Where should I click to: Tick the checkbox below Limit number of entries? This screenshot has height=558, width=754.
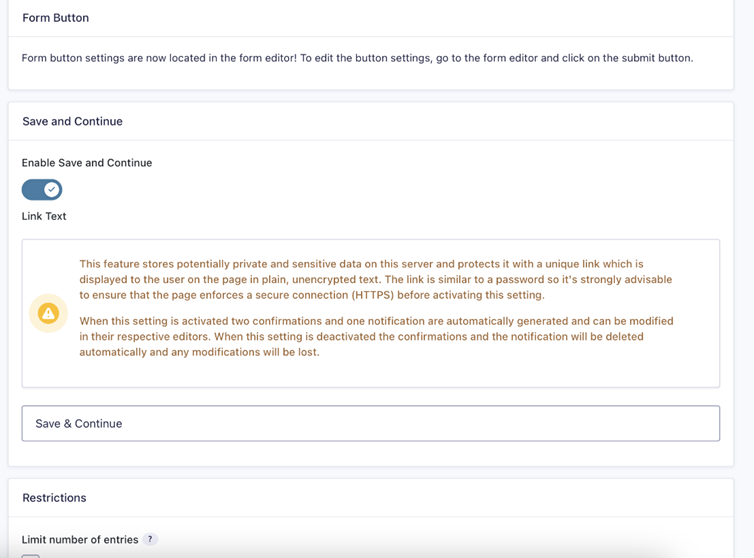[31, 556]
